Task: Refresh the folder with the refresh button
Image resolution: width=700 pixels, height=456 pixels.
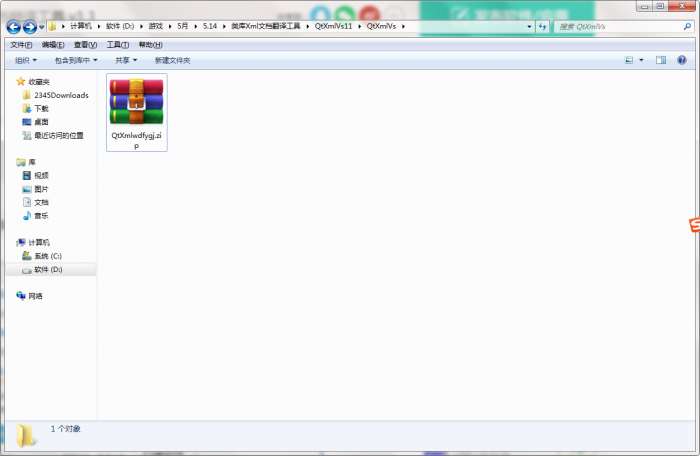Action: (542, 27)
